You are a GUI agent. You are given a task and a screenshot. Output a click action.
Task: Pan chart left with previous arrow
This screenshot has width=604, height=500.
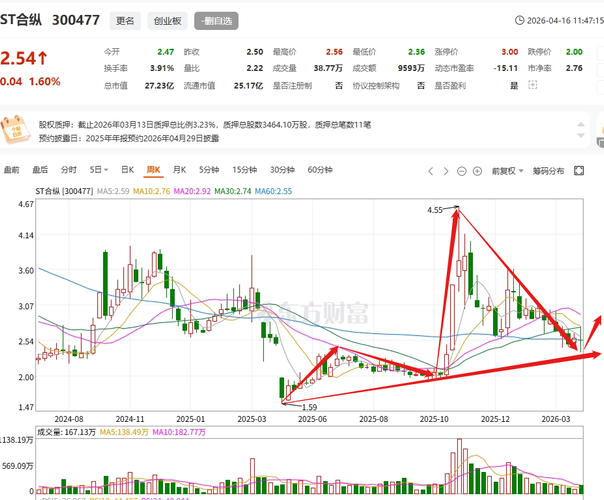click(431, 171)
